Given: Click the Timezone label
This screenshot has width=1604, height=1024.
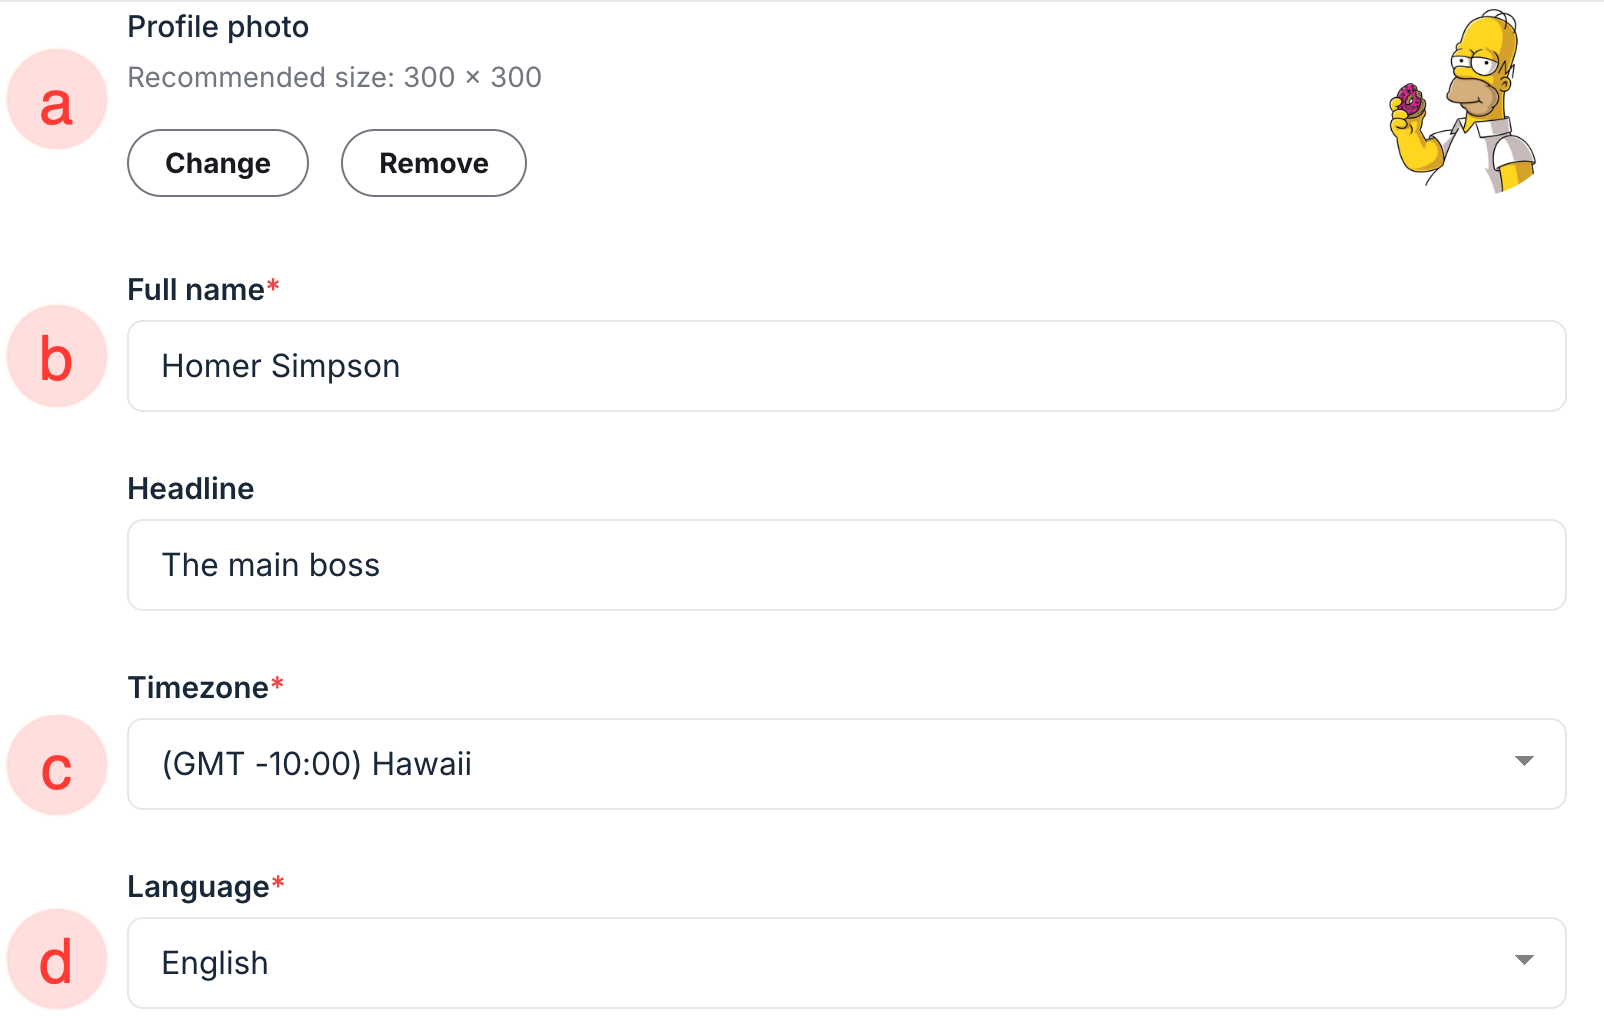Looking at the screenshot, I should click(x=198, y=688).
